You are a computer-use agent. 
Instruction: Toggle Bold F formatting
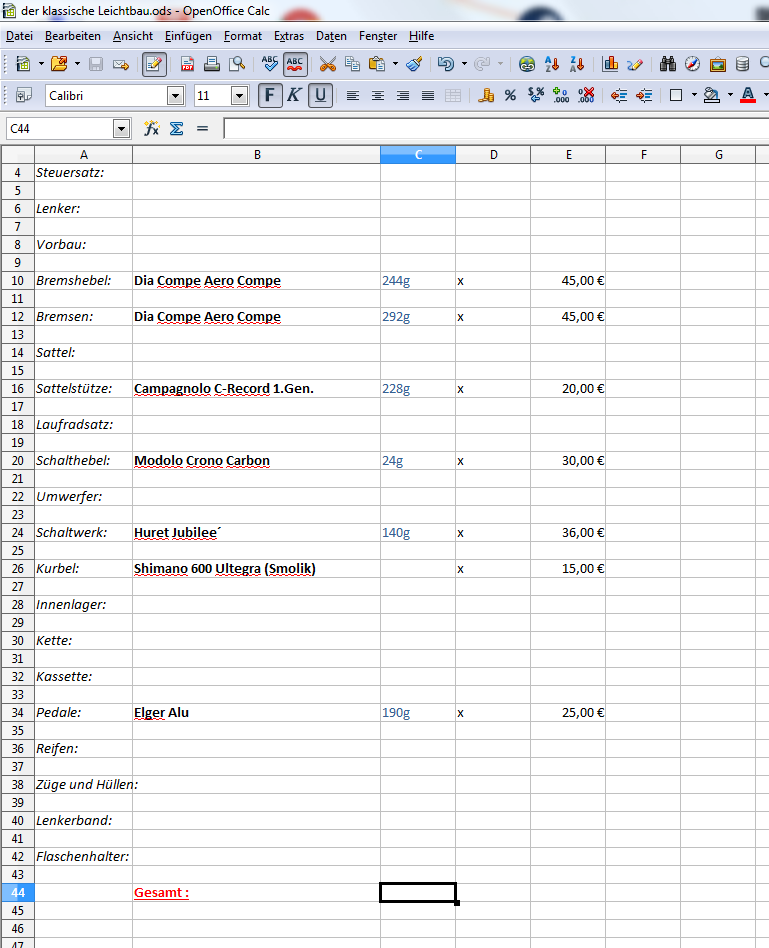pos(270,95)
